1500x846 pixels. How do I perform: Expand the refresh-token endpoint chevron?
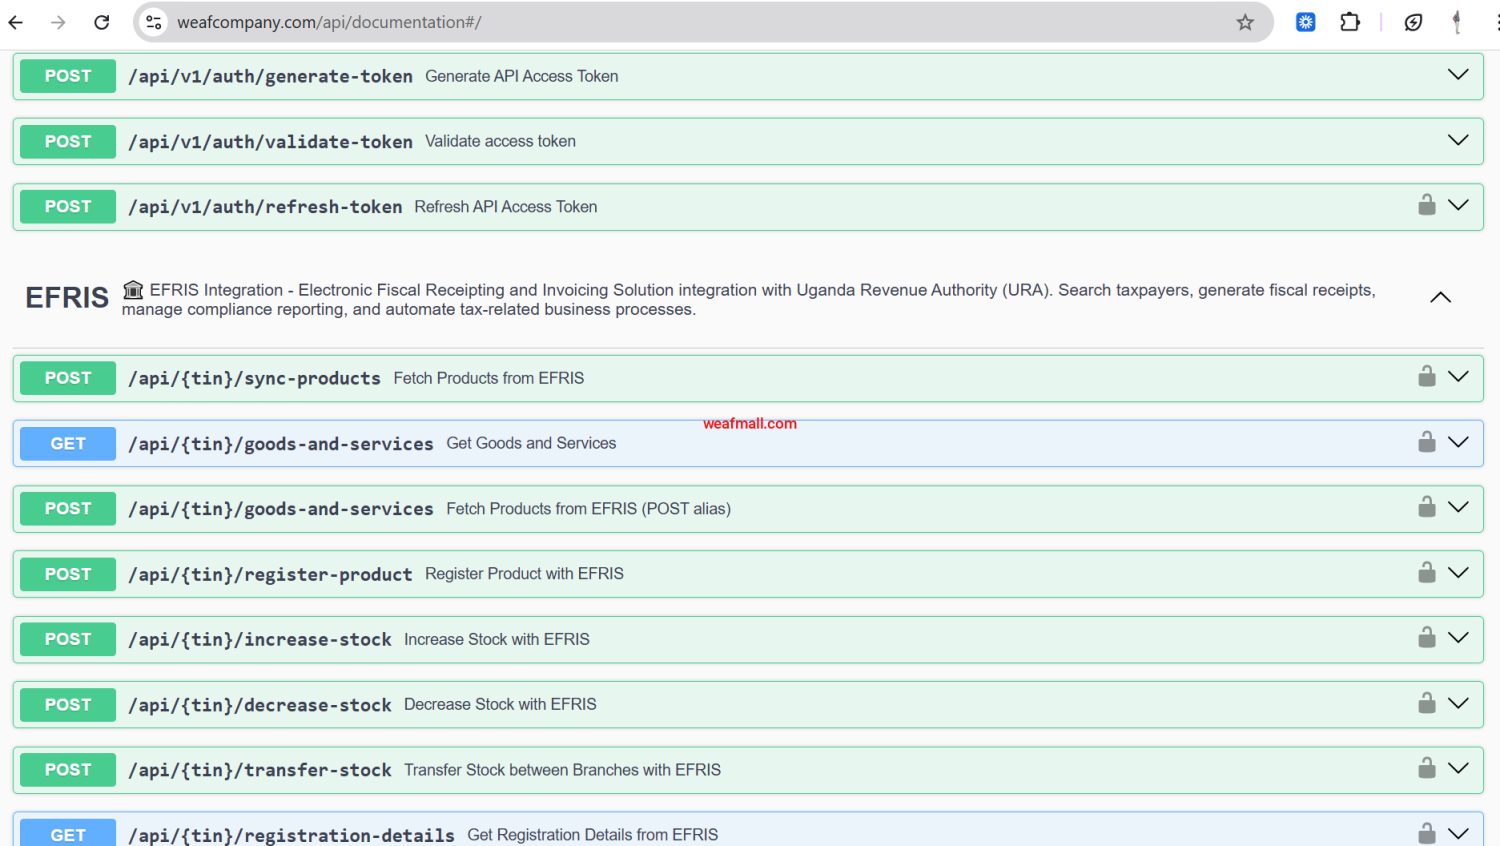pos(1459,205)
